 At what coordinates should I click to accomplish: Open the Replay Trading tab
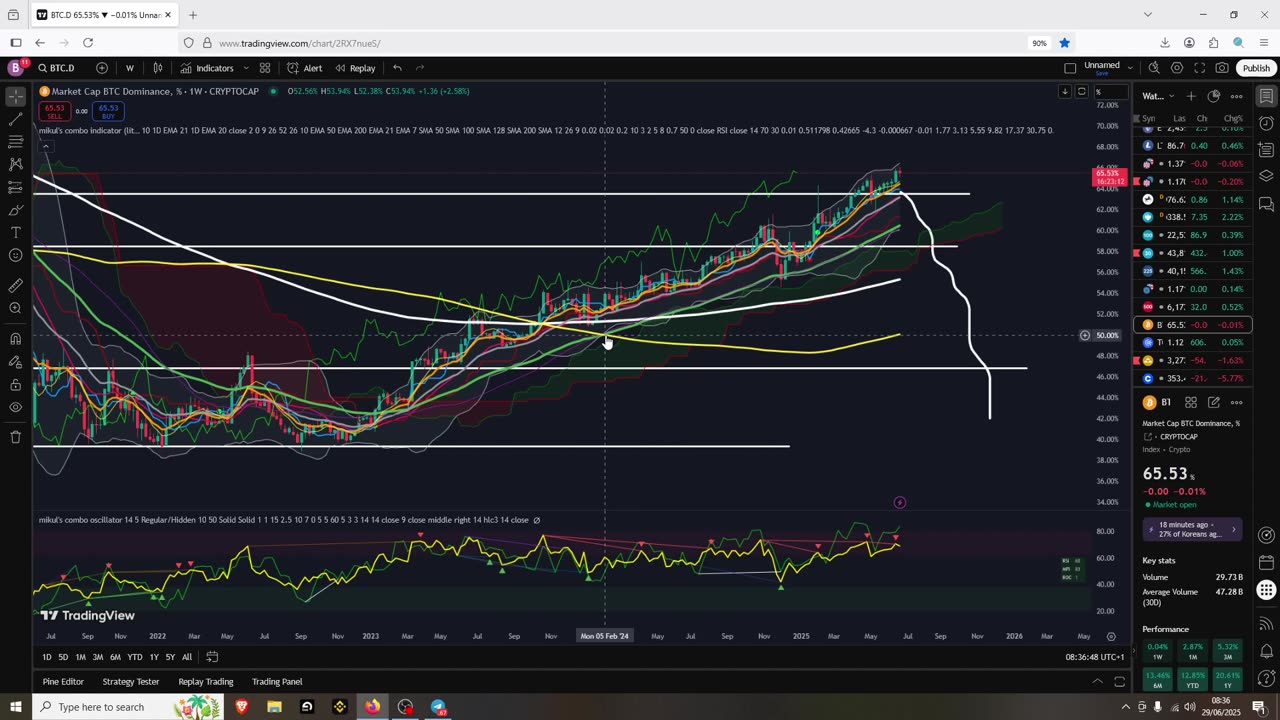point(206,682)
